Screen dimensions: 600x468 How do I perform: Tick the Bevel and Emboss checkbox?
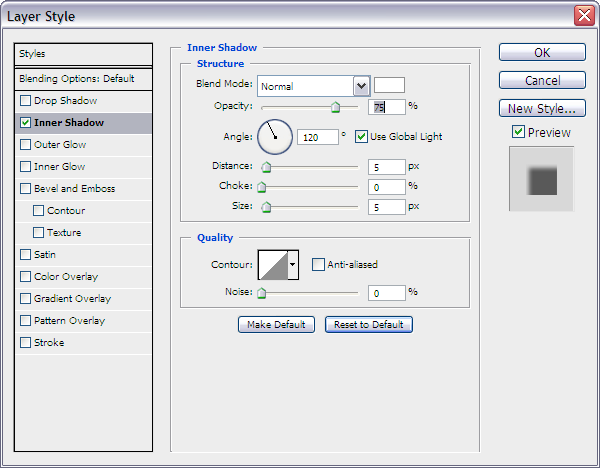pos(25,189)
